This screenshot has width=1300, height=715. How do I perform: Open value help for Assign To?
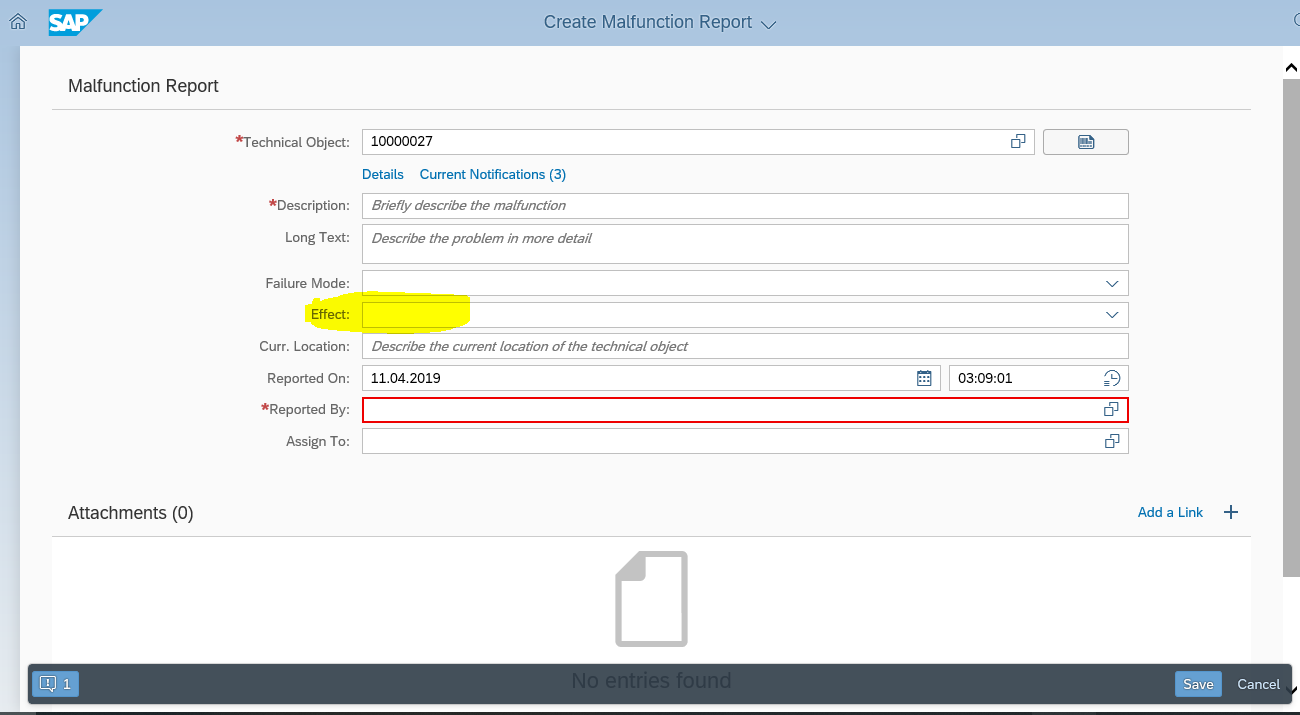coord(1111,441)
